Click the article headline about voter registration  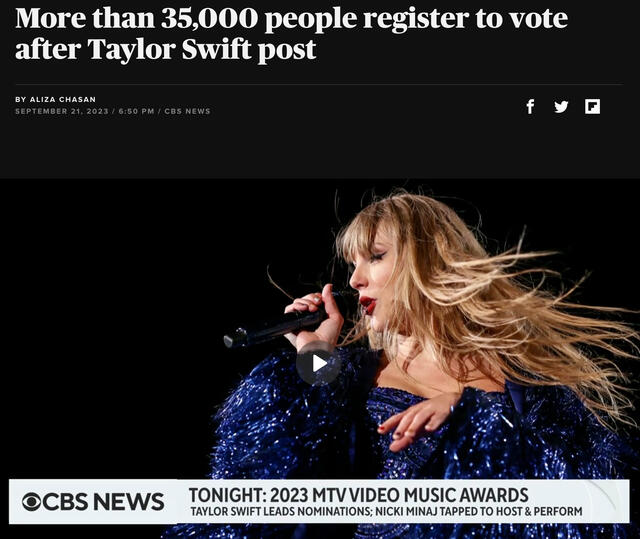pos(291,33)
